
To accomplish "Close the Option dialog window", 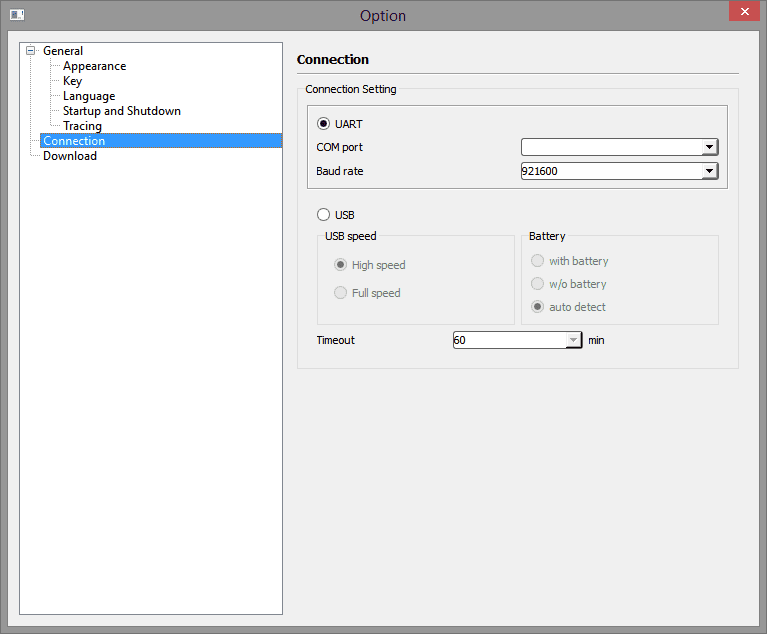I will (742, 12).
